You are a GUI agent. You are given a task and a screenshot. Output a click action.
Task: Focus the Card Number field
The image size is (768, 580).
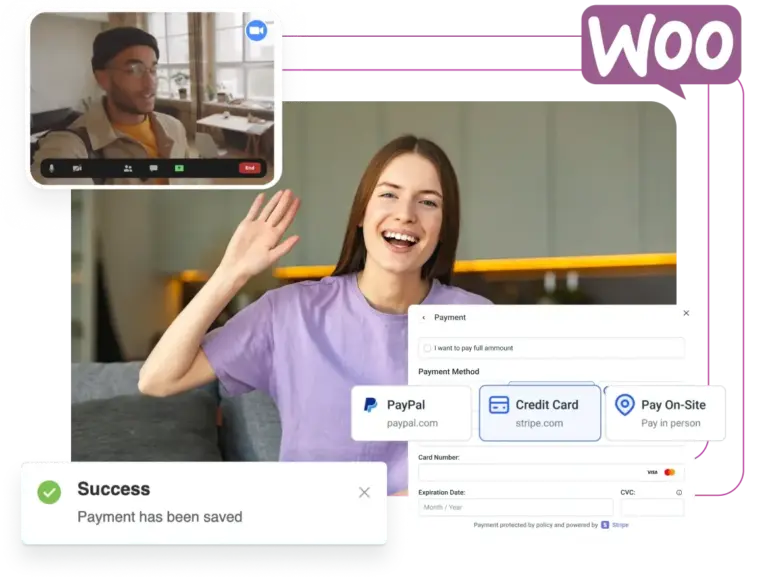[x=551, y=472]
